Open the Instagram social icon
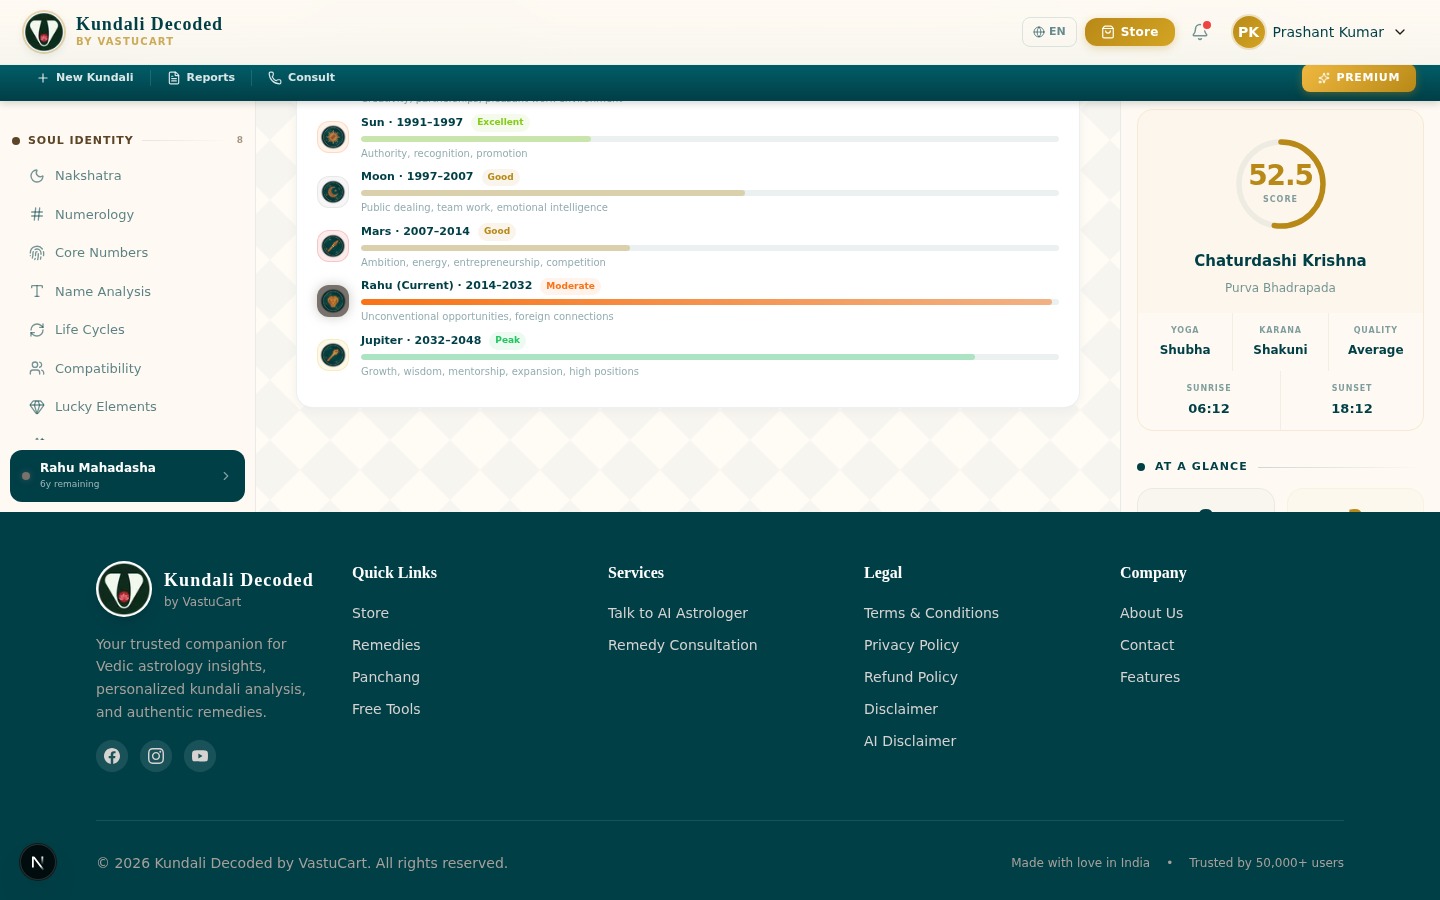The image size is (1440, 900). 156,756
